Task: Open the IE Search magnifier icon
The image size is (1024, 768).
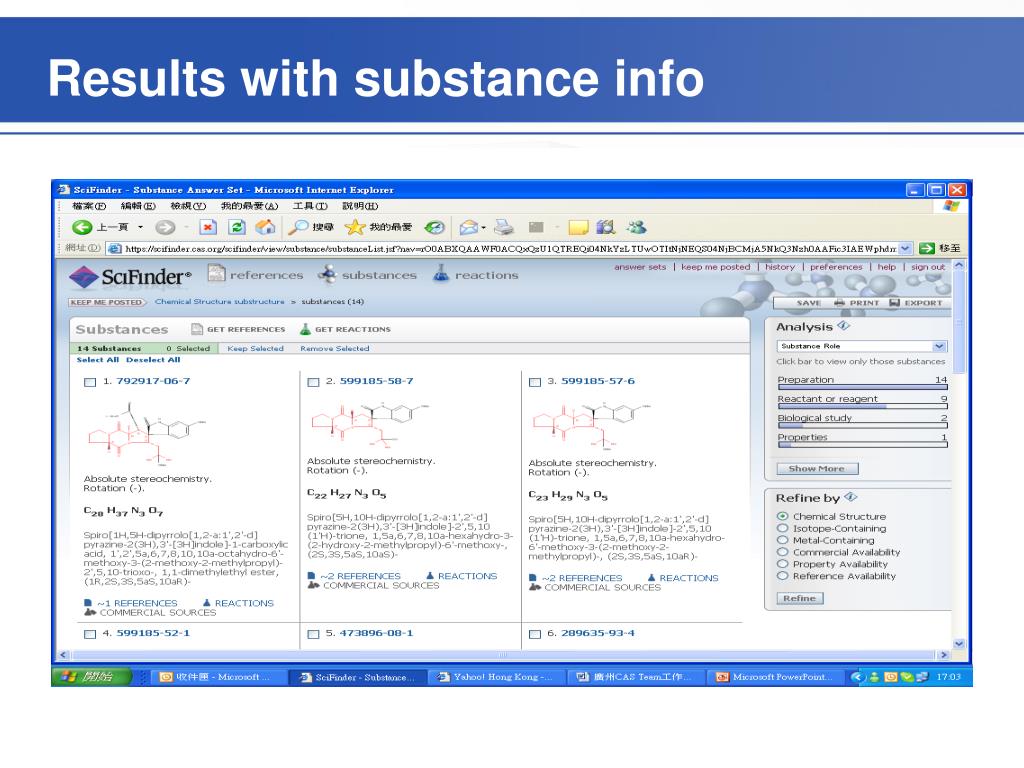Action: pos(298,227)
